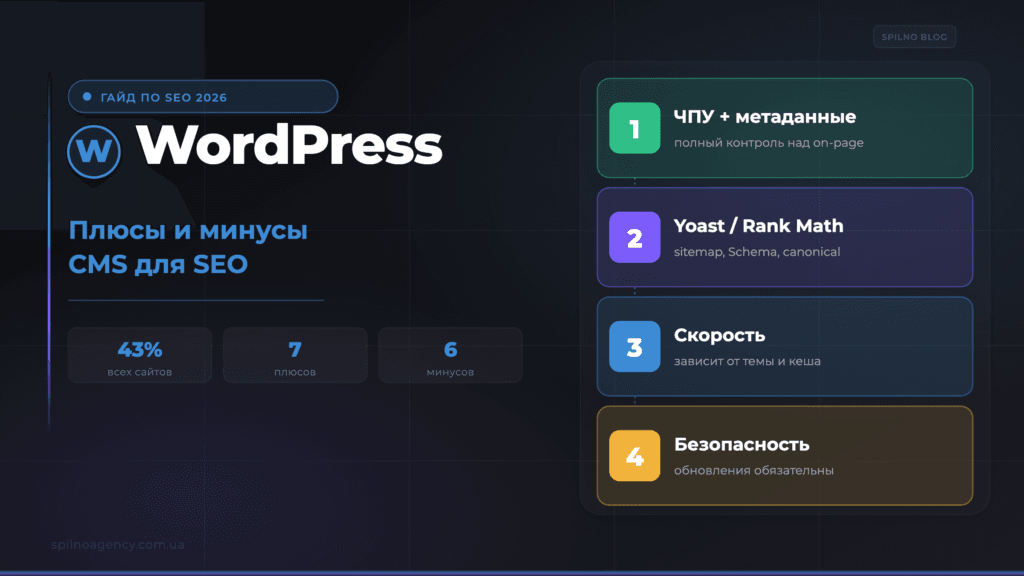This screenshot has width=1024, height=576.
Task: Click the WordPress title text
Action: 289,144
